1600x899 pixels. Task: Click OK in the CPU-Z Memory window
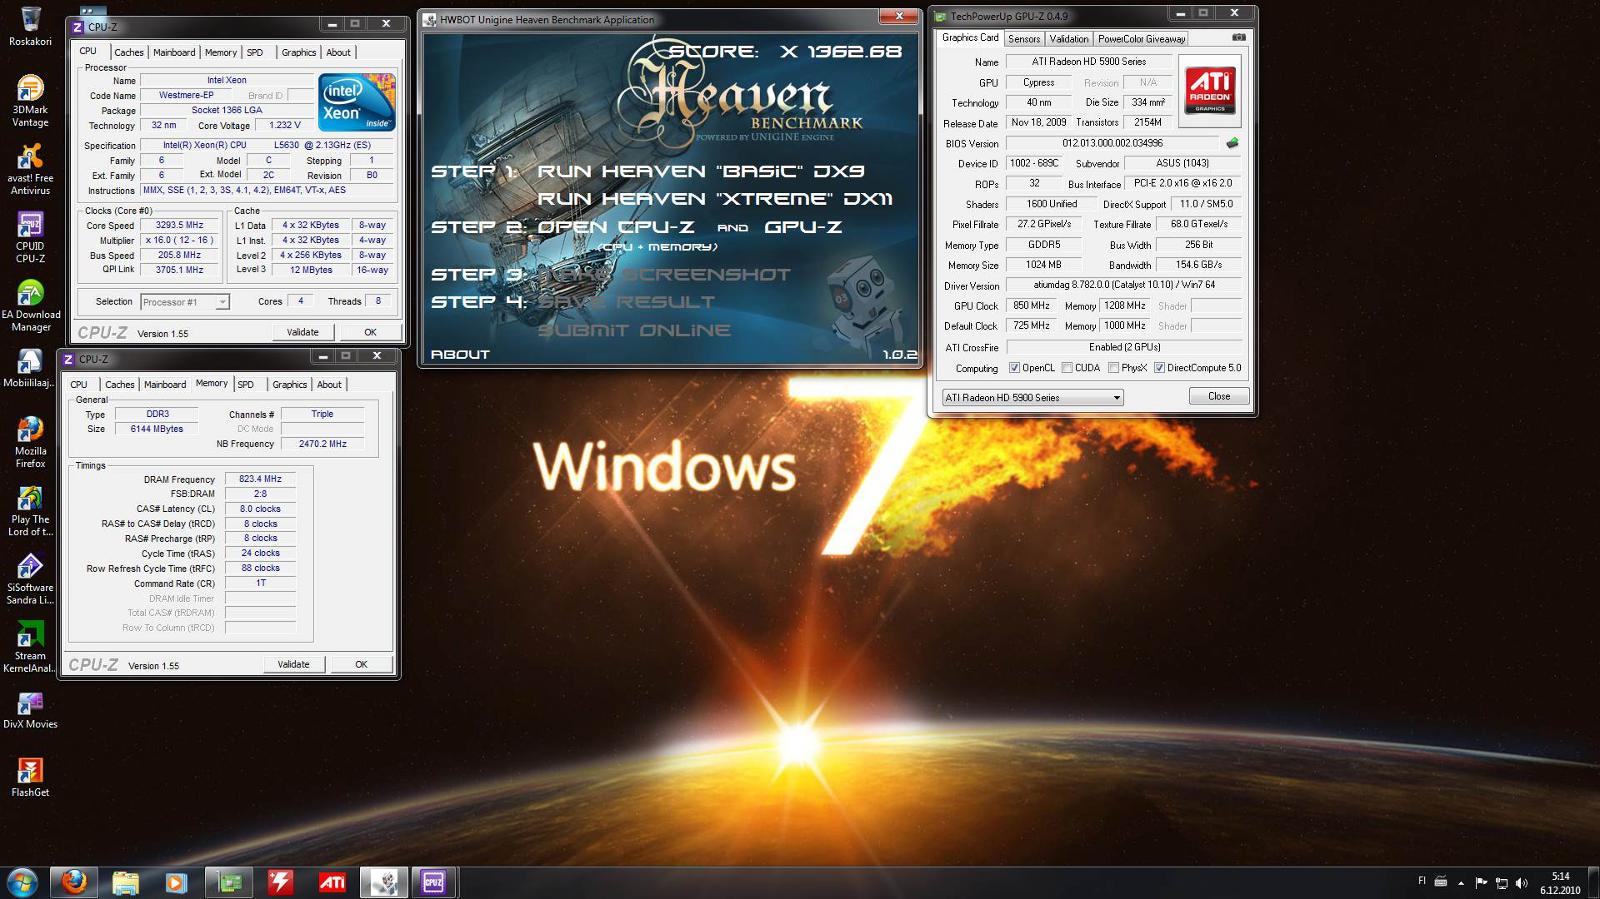[361, 664]
